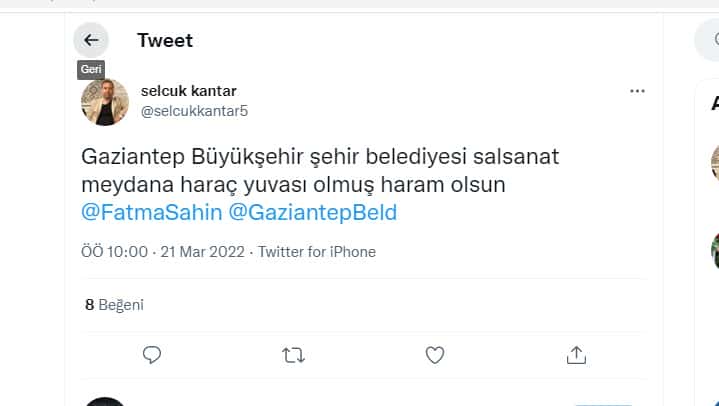Like the tweet with the heart icon
The width and height of the screenshot is (719, 406).
coord(434,354)
